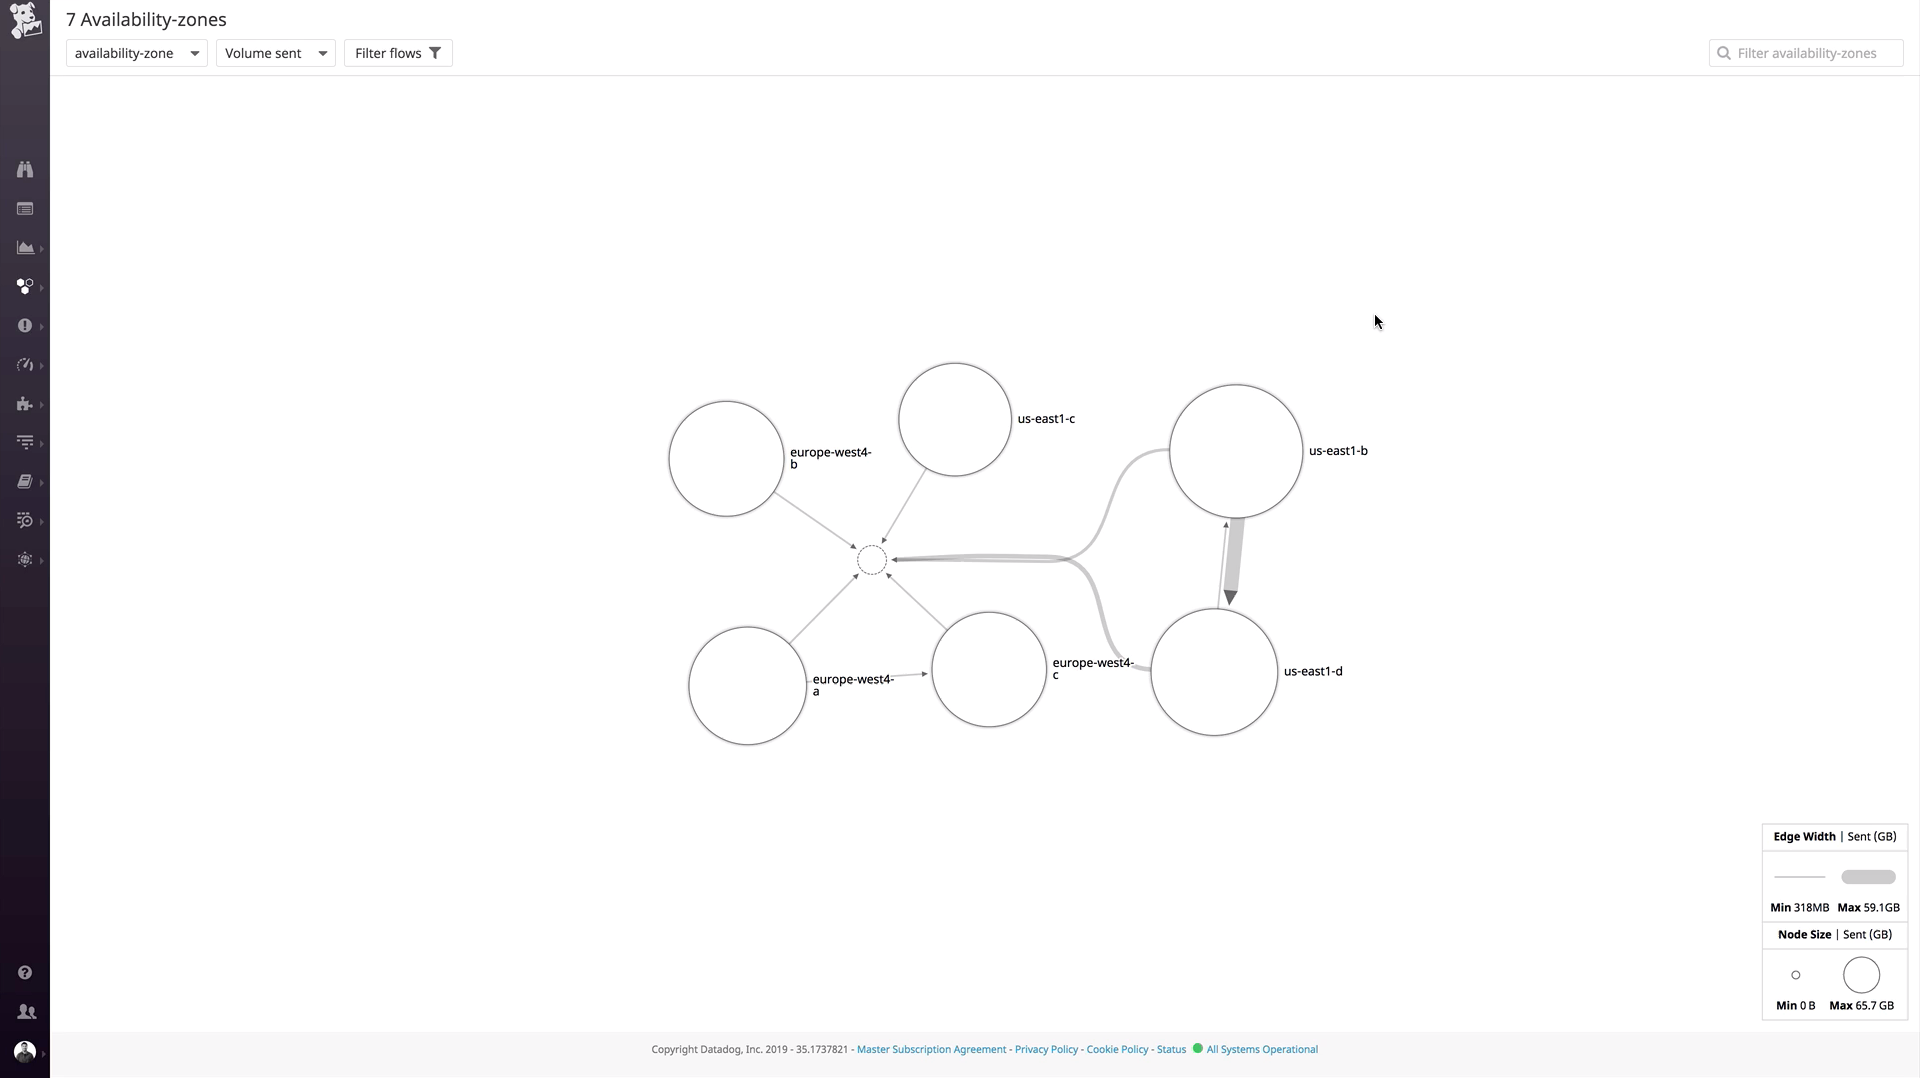Viewport: 1920px width, 1078px height.
Task: Open Help via the question-mark icon
Action: click(x=26, y=971)
